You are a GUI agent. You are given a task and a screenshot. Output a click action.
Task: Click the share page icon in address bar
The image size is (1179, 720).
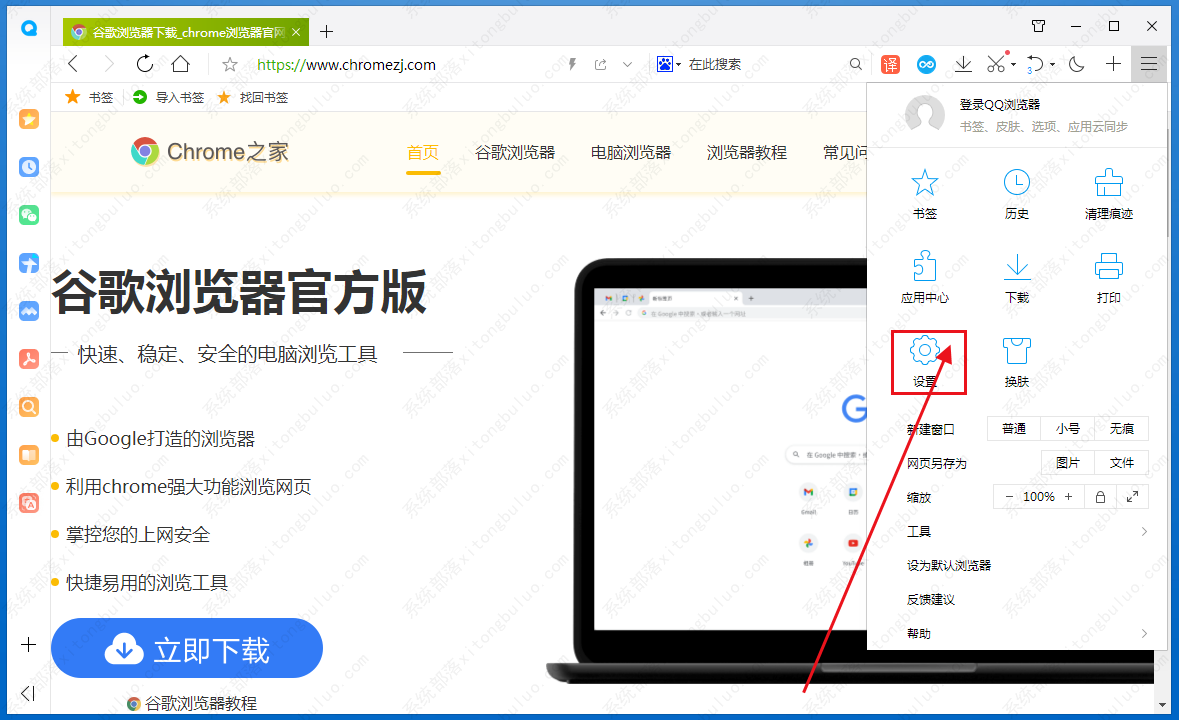pyautogui.click(x=600, y=65)
